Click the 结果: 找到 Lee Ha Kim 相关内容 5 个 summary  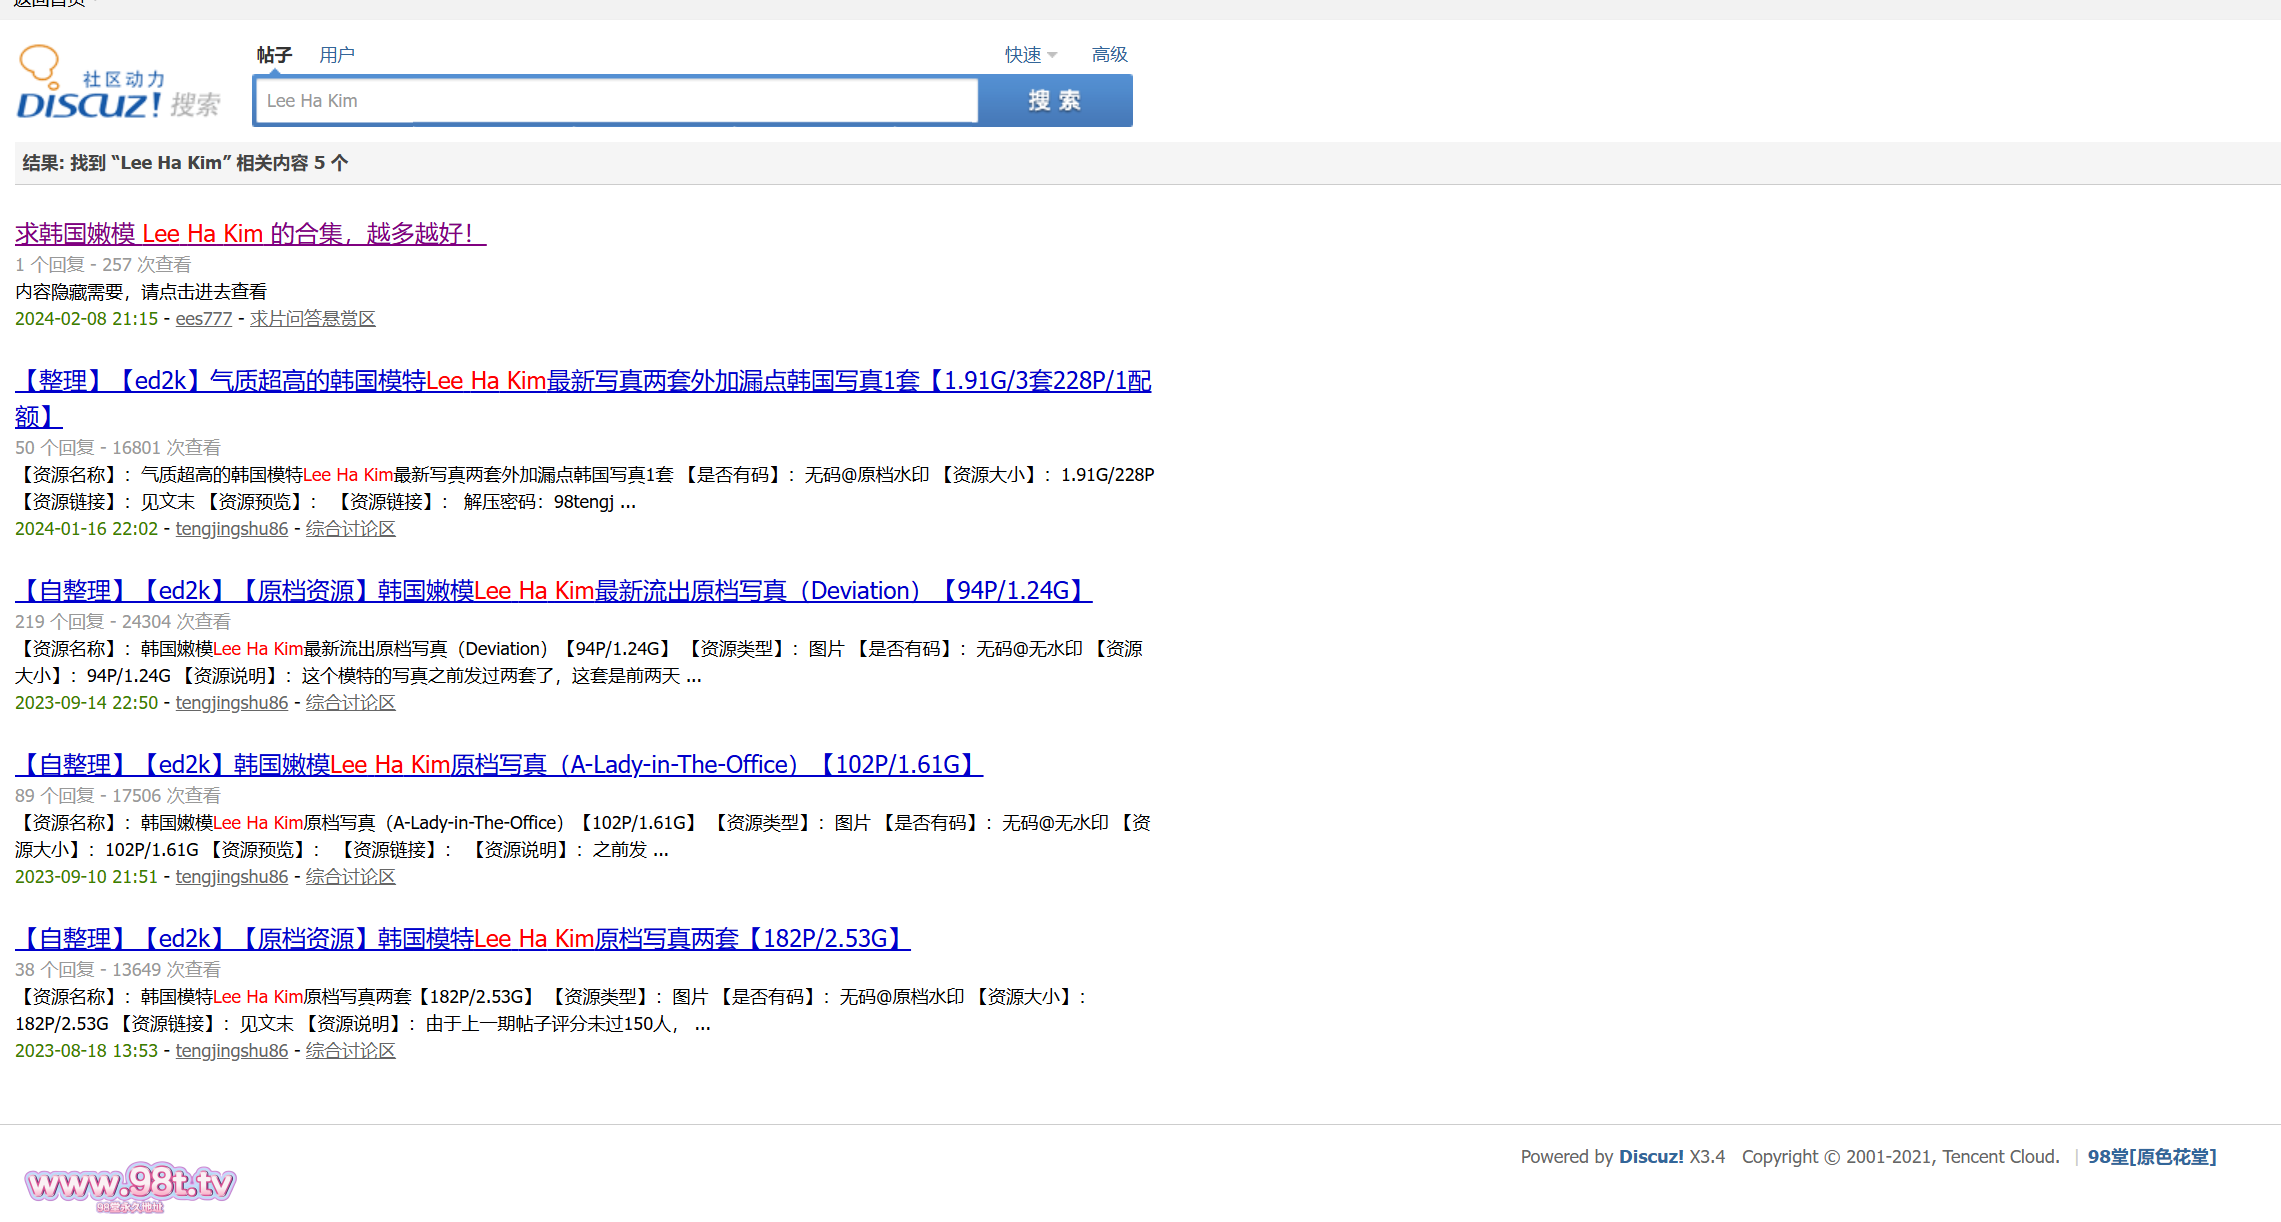click(185, 162)
